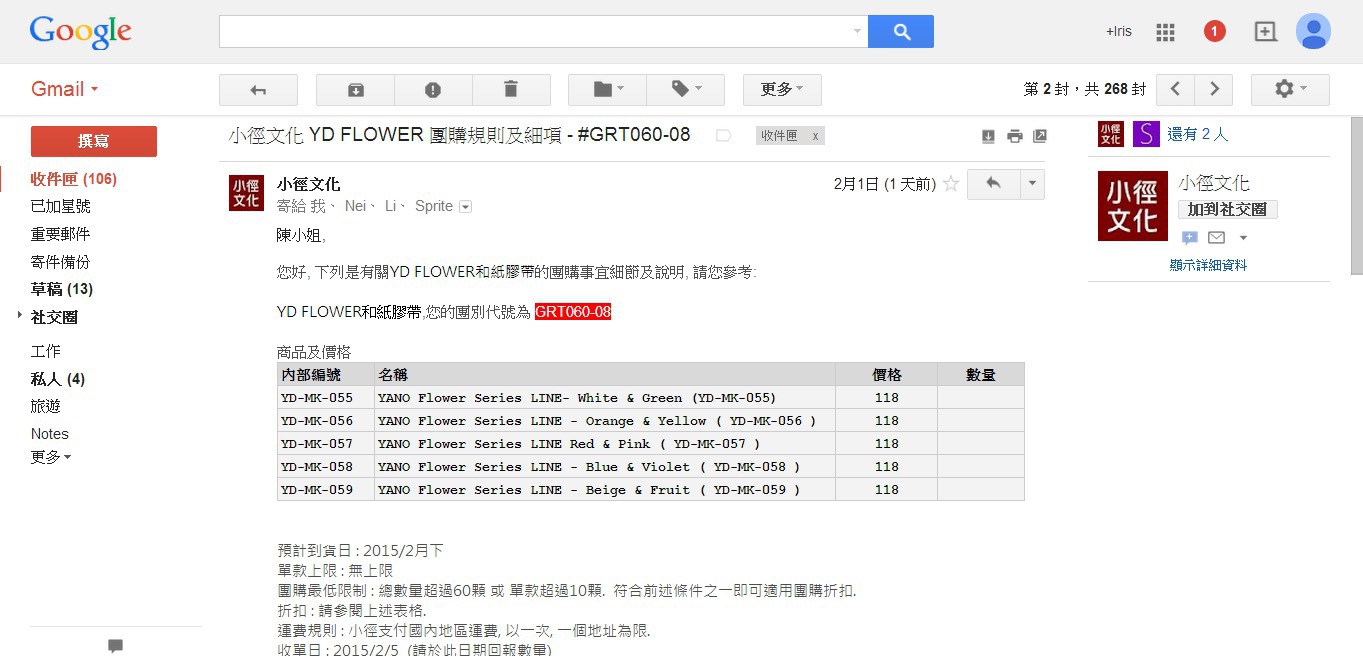The width and height of the screenshot is (1363, 659).
Task: Open the 已加星號 folder
Action: pos(61,206)
